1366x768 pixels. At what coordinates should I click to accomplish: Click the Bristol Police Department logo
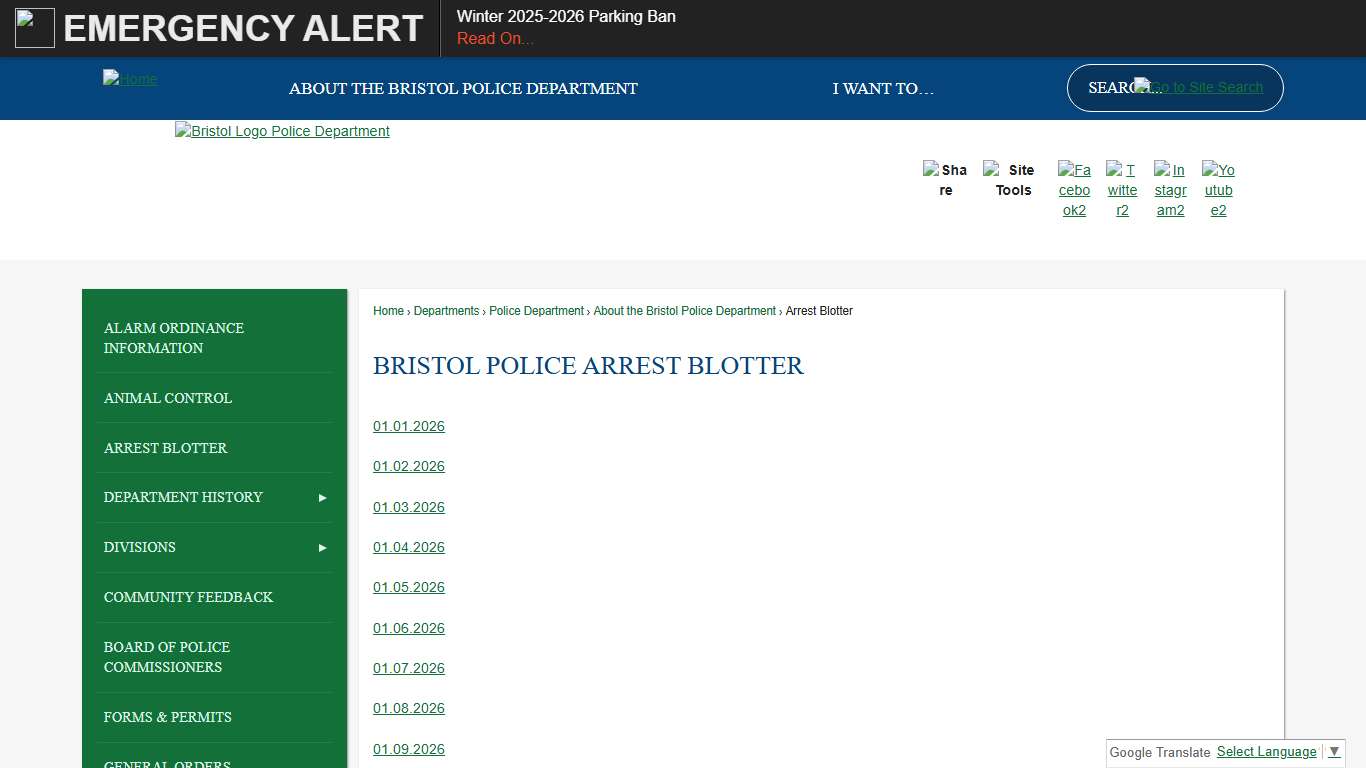pos(281,131)
